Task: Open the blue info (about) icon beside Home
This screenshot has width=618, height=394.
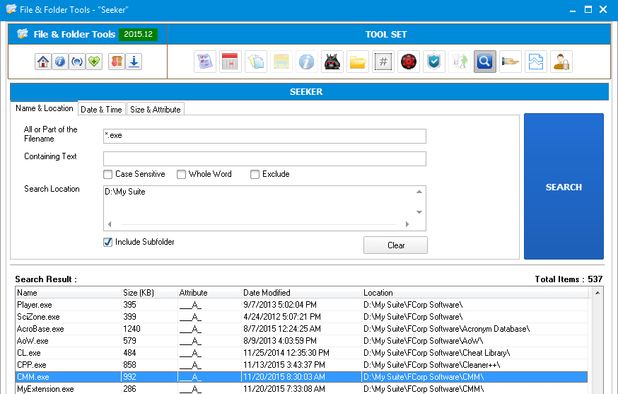Action: [60, 61]
